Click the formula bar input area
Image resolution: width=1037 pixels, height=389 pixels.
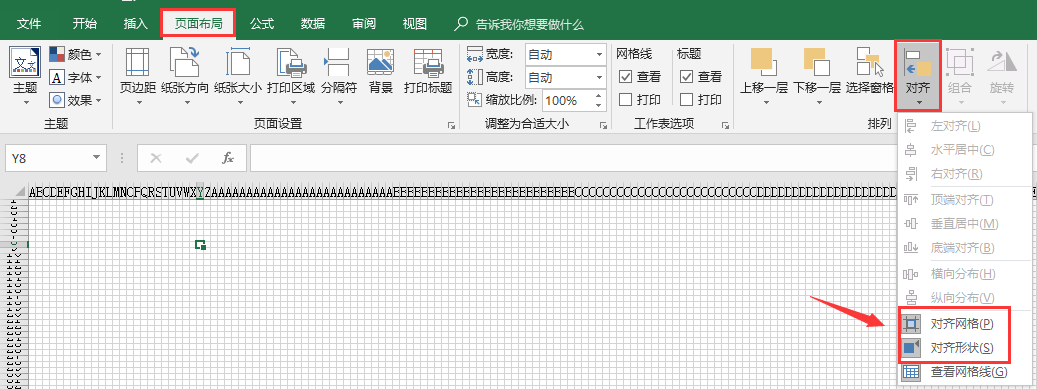pyautogui.click(x=573, y=158)
